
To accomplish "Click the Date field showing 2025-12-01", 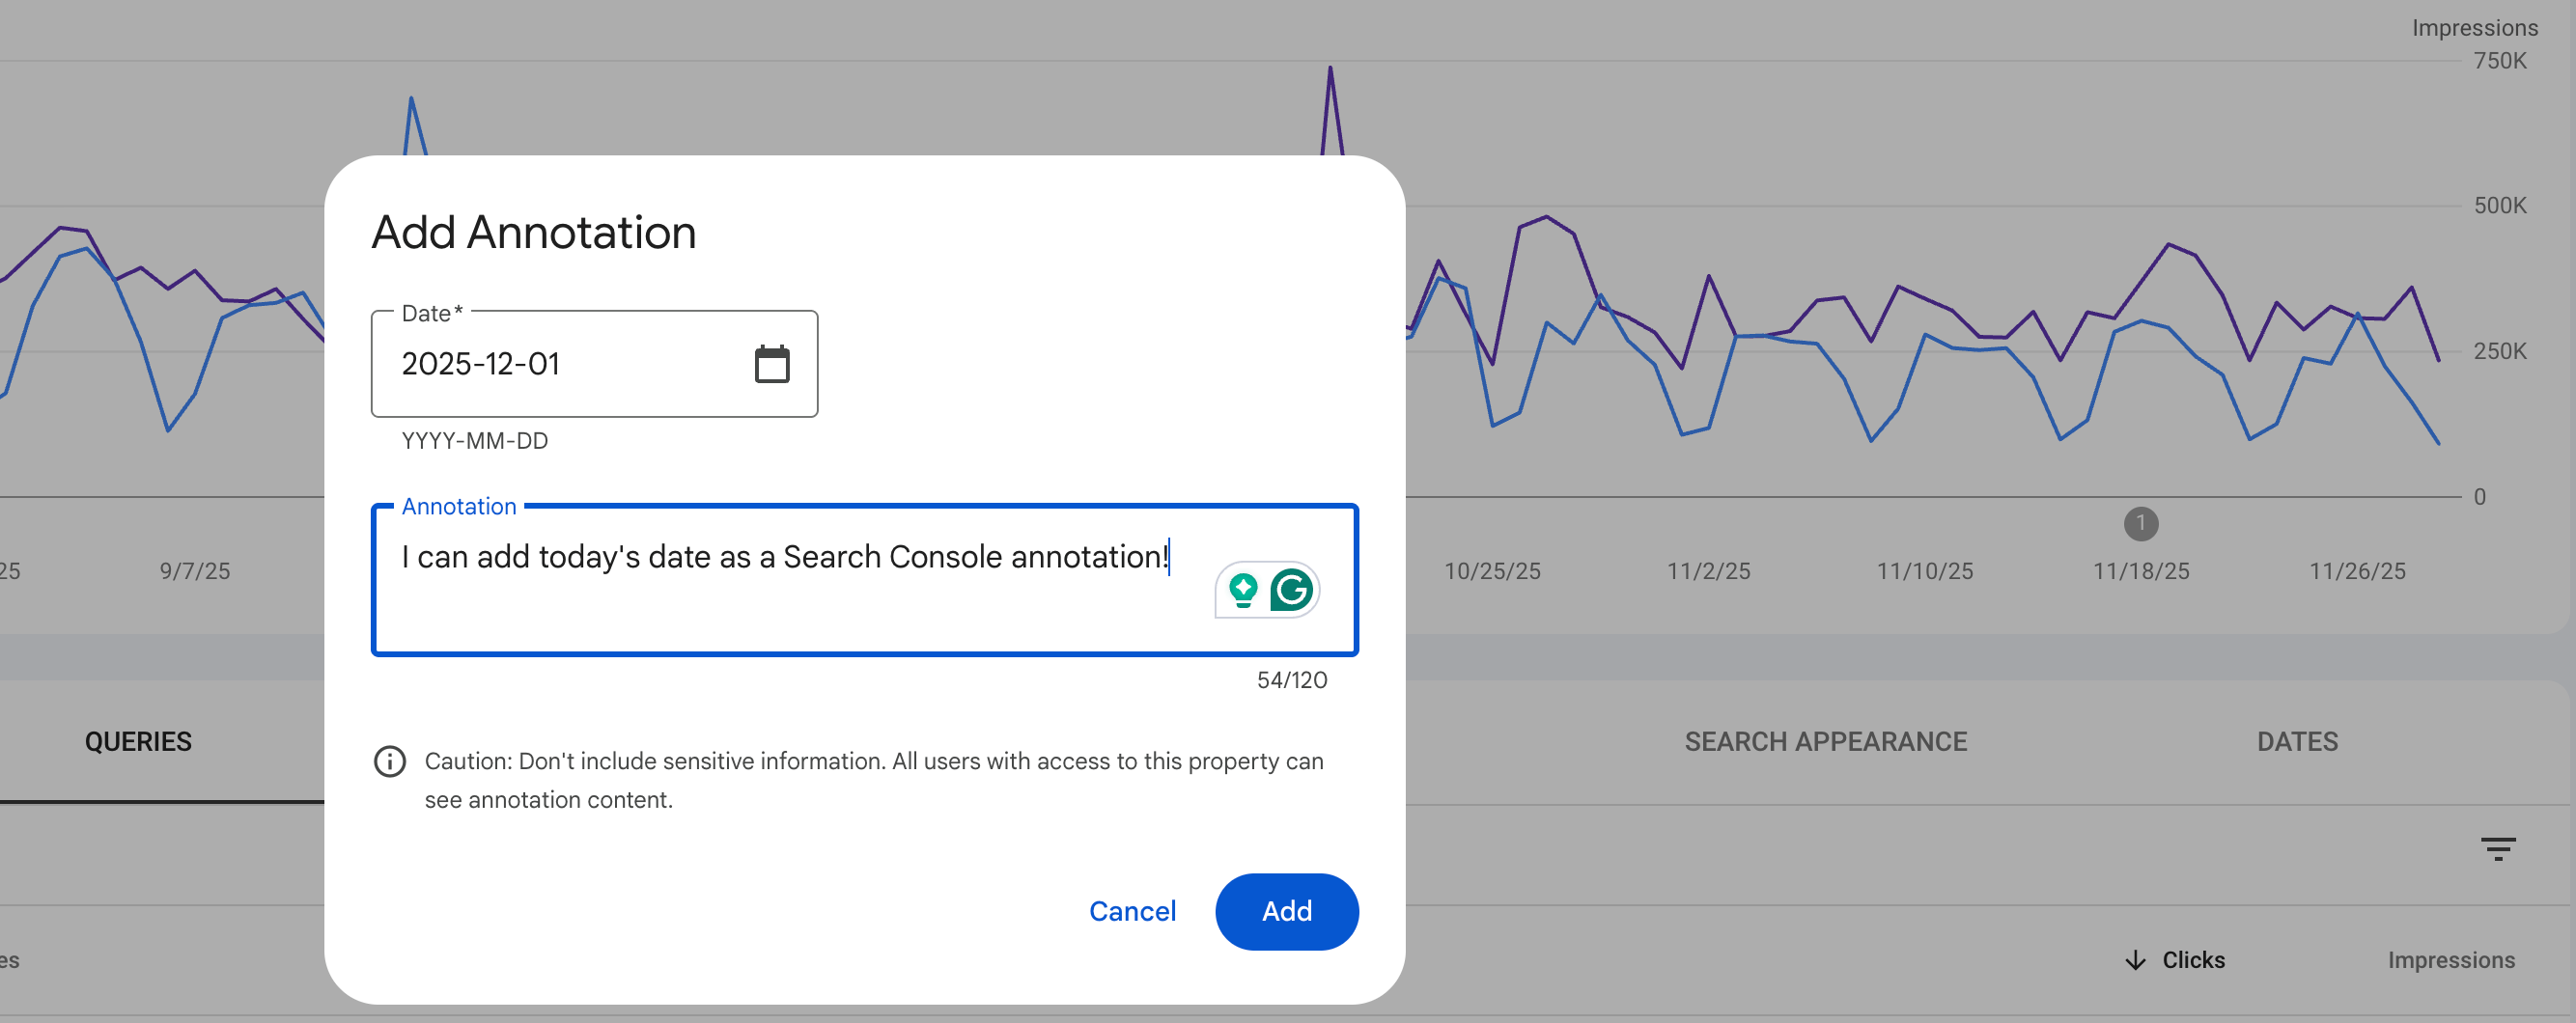I will (560, 364).
